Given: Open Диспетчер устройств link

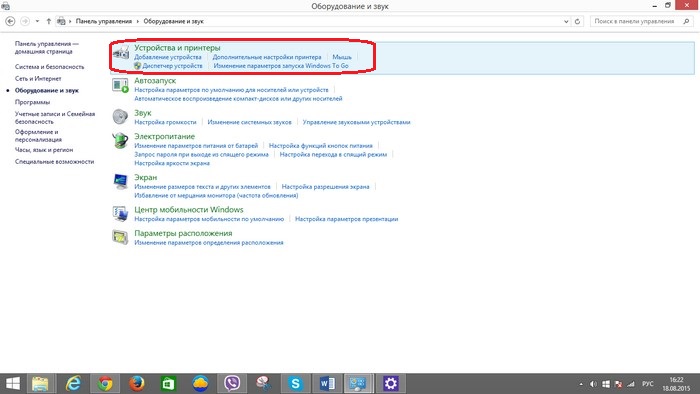Looking at the screenshot, I should click(x=172, y=66).
